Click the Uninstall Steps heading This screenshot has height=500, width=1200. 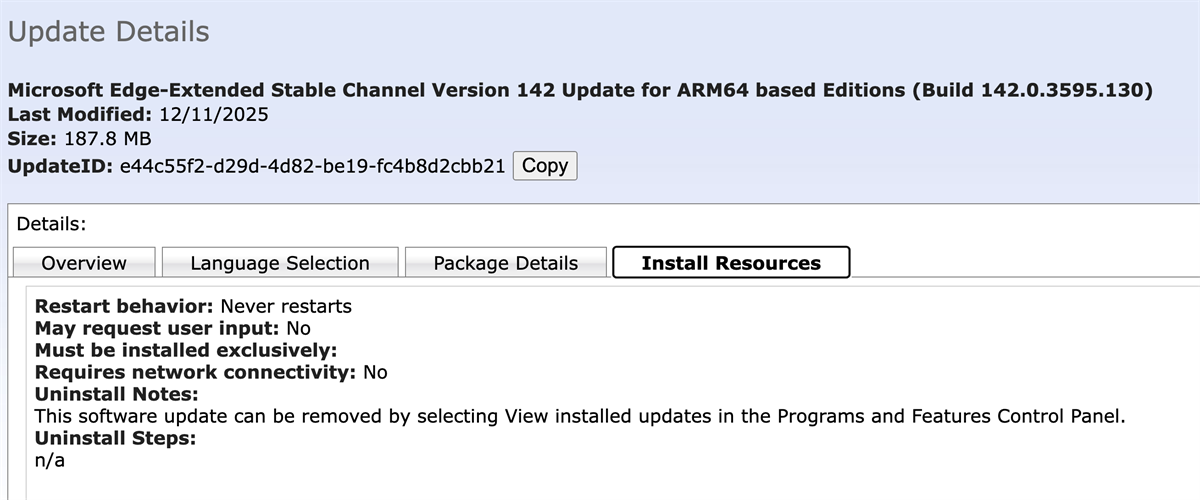click(x=114, y=438)
